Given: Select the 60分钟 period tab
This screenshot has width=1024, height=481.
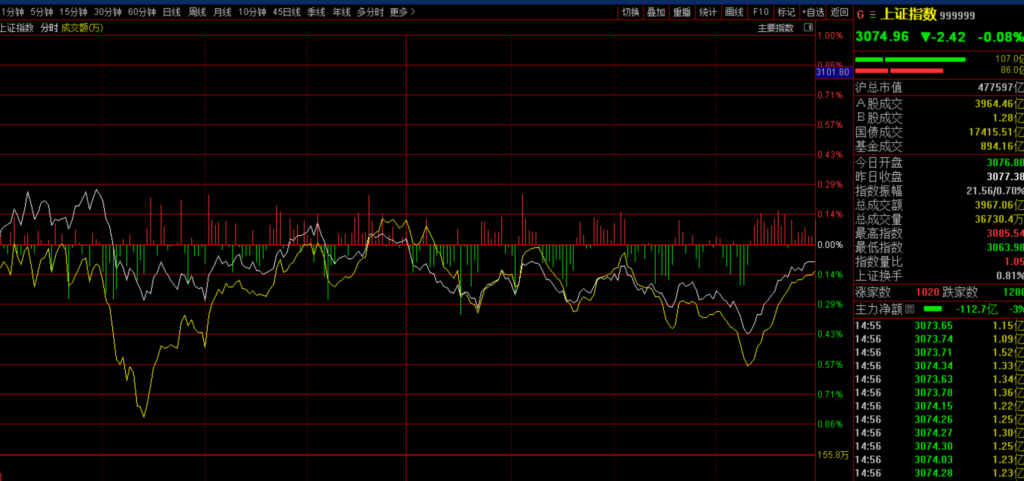Looking at the screenshot, I should pyautogui.click(x=143, y=12).
